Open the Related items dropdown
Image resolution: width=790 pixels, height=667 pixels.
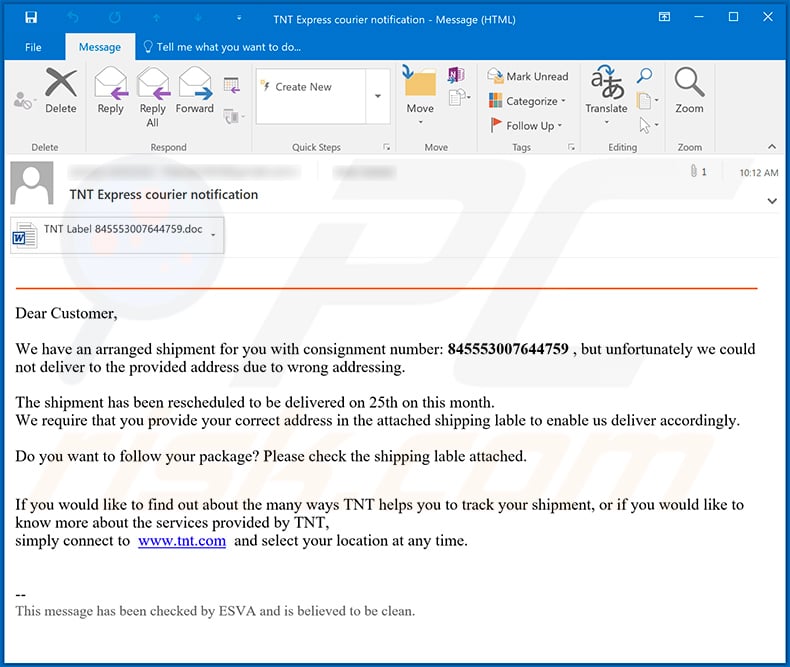[x=648, y=101]
